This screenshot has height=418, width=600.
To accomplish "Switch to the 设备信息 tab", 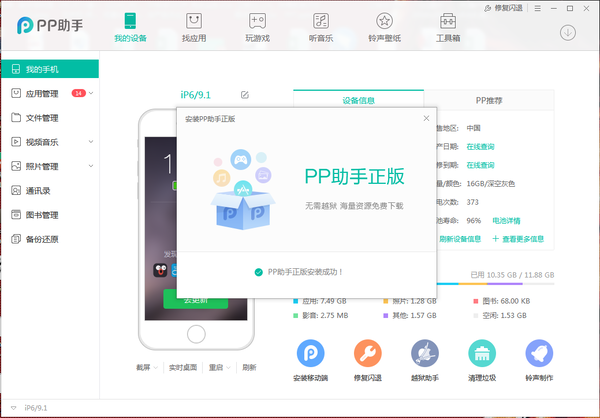I will click(359, 100).
